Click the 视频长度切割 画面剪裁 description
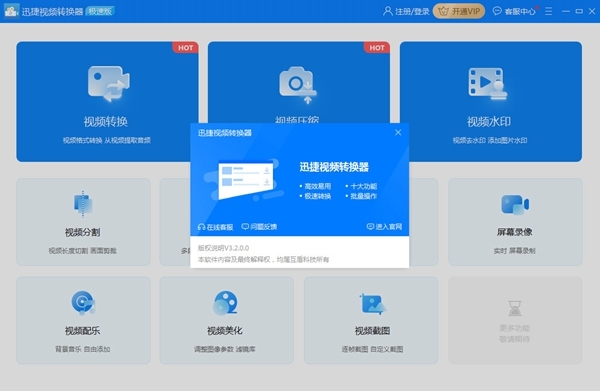The image size is (600, 391). point(83,251)
